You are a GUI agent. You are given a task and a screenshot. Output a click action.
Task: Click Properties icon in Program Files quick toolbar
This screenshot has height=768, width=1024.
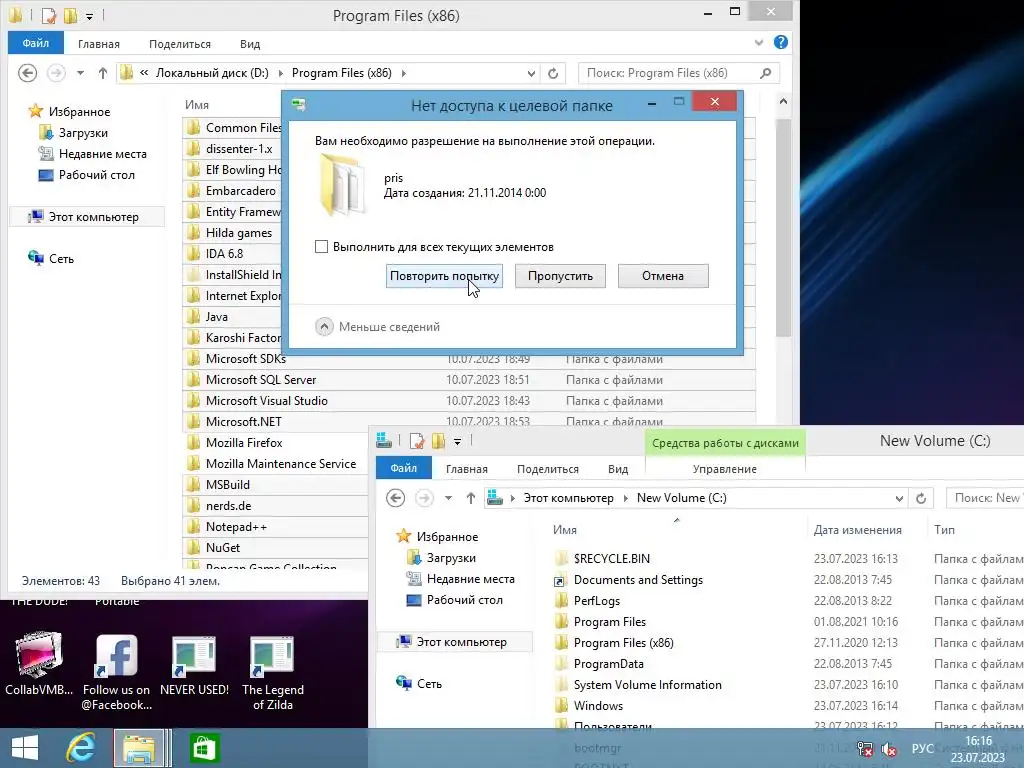(48, 15)
